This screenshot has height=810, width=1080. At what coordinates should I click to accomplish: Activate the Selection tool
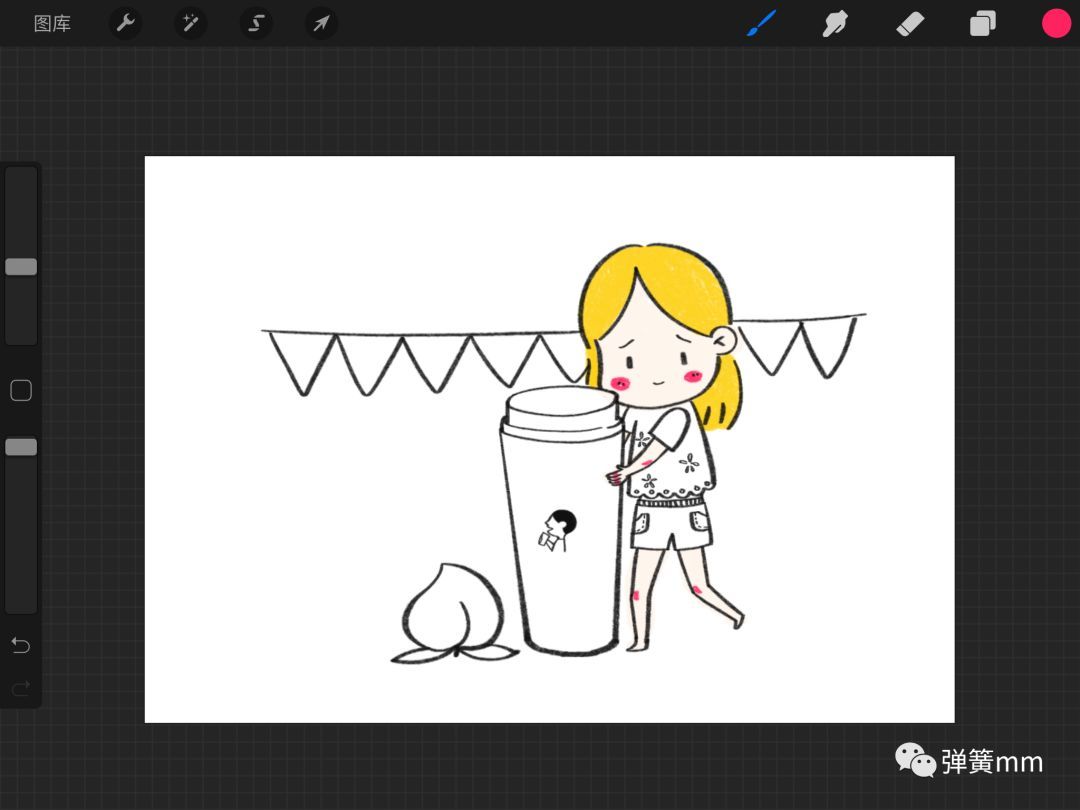(x=256, y=23)
